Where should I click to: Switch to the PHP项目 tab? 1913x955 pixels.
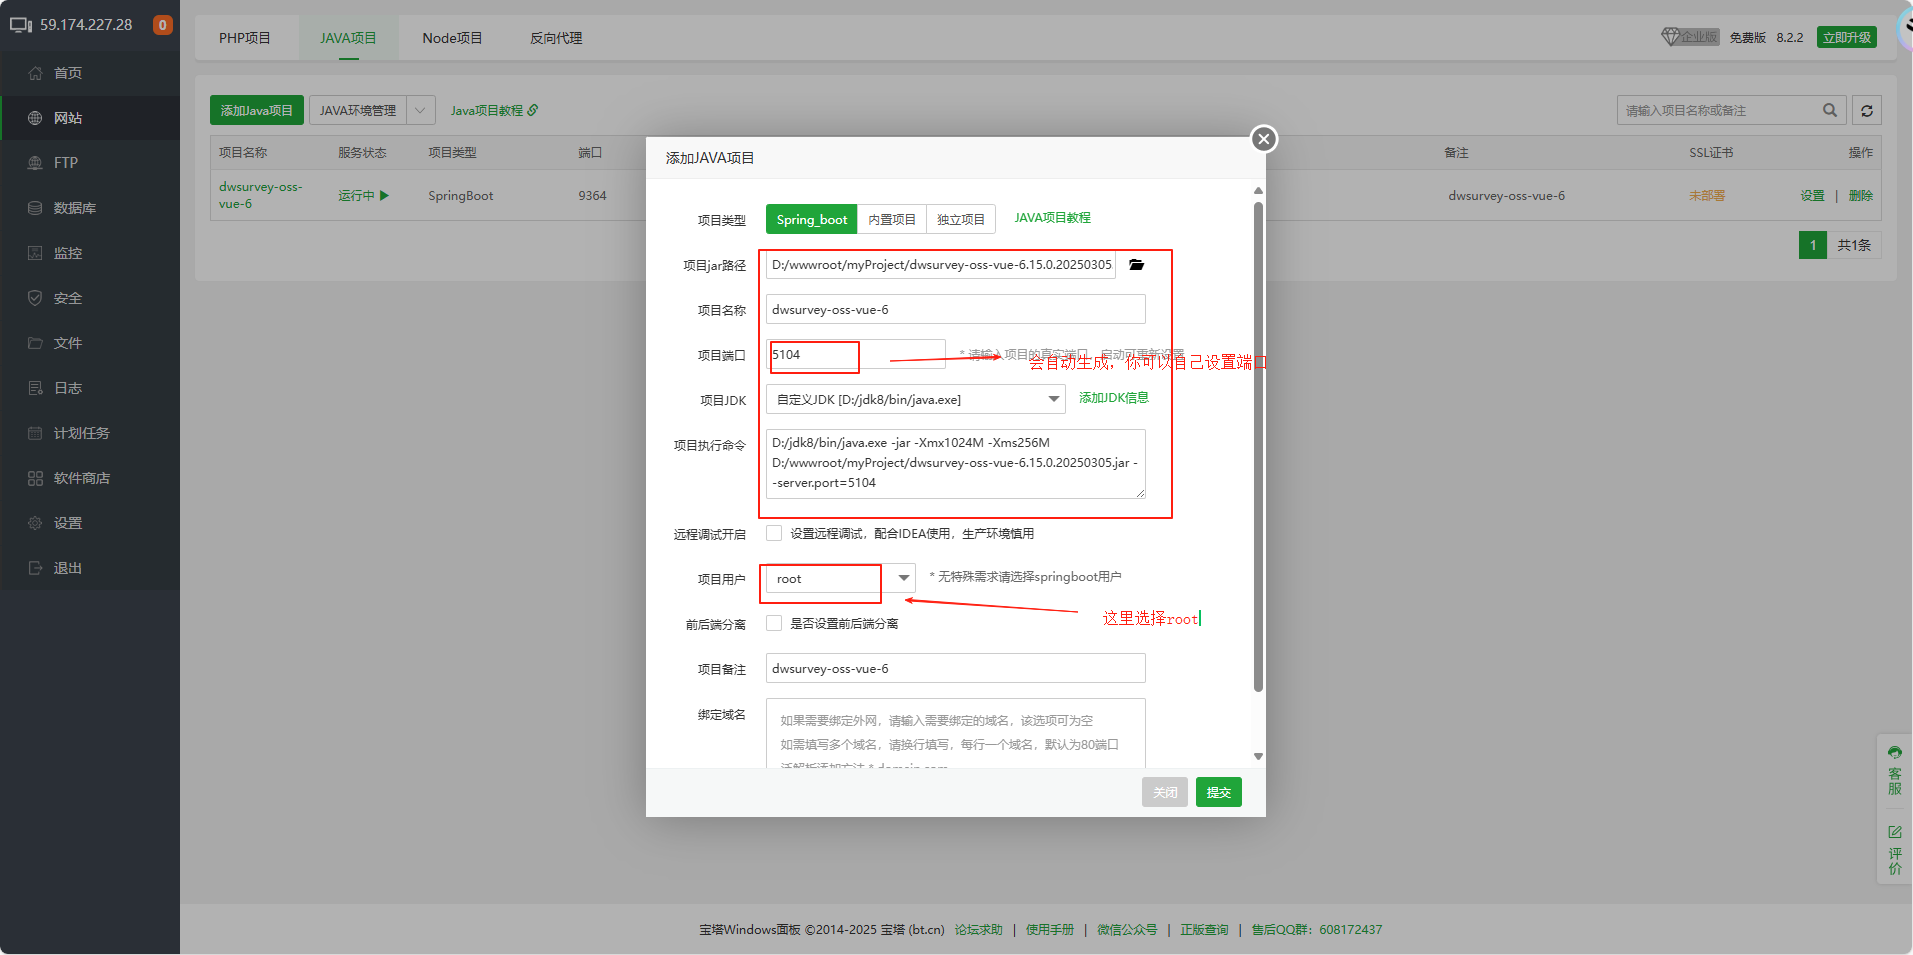(x=245, y=38)
